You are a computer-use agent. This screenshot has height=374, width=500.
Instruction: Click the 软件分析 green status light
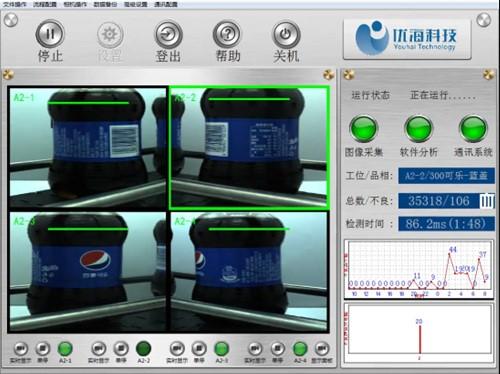418,128
